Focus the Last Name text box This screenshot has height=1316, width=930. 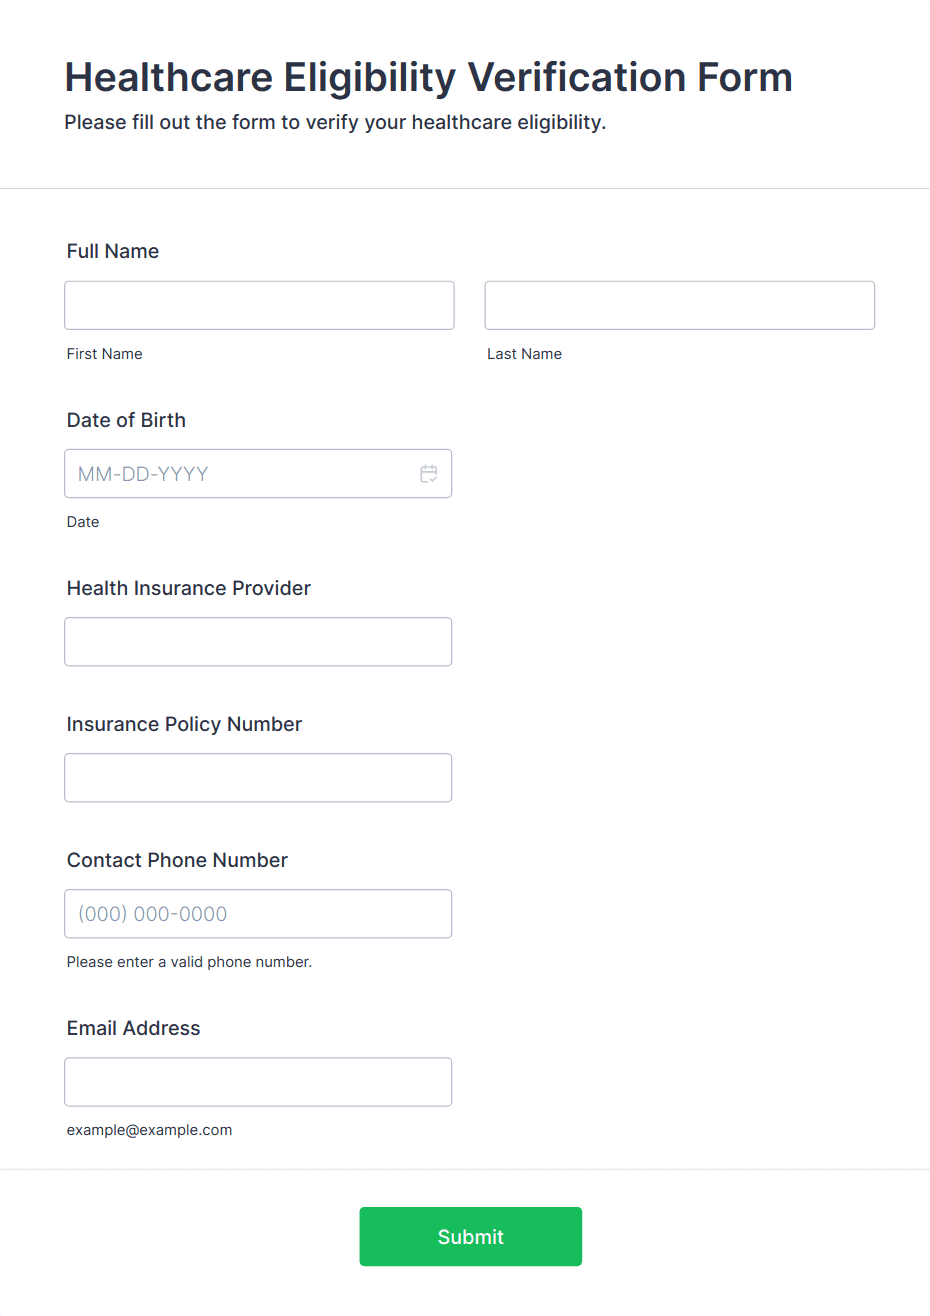point(679,305)
